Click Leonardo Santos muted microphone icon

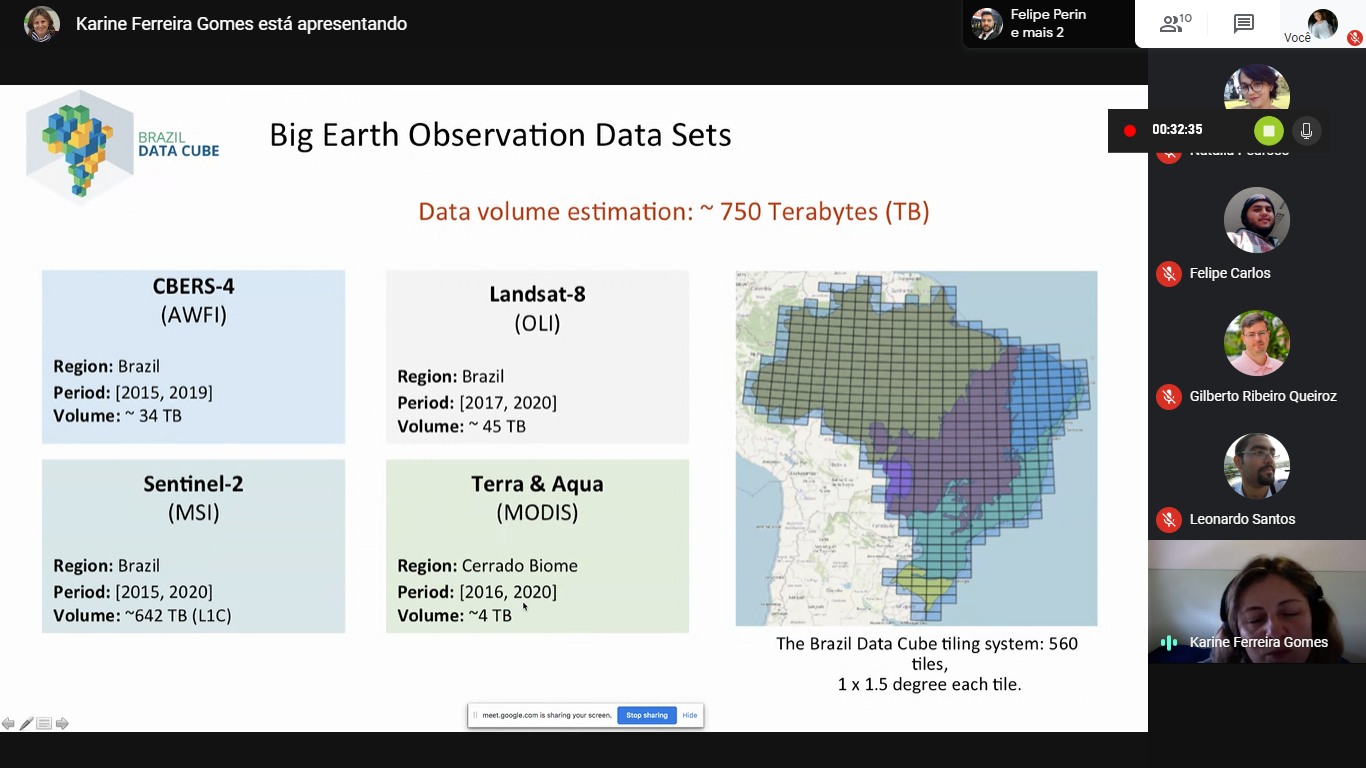click(x=1169, y=519)
